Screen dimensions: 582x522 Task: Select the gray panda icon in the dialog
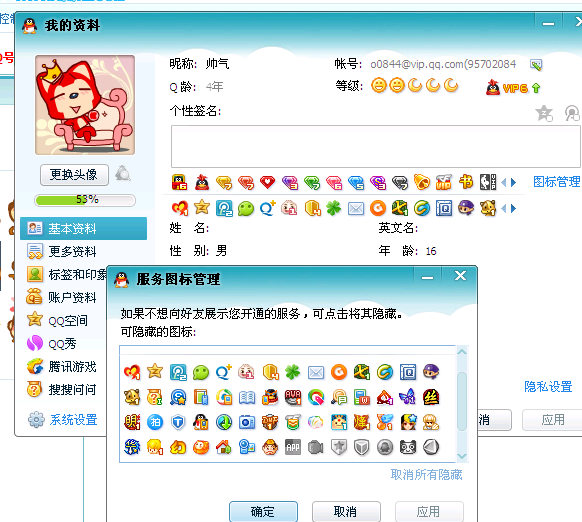tap(408, 447)
